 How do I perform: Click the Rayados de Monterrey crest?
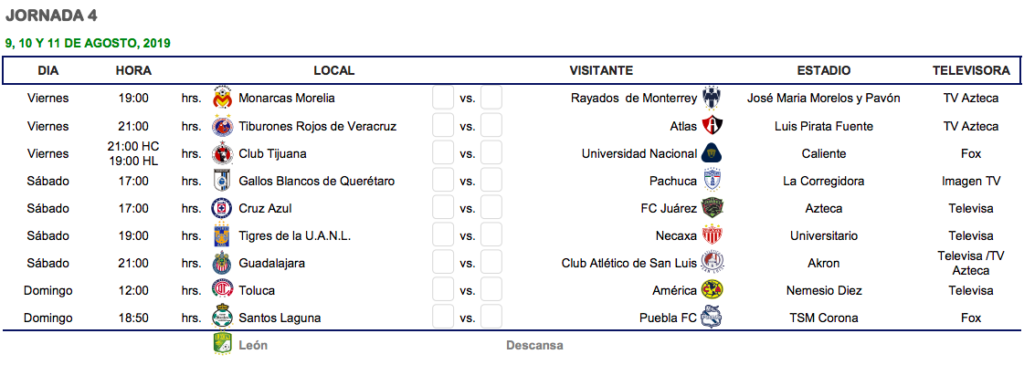(x=712, y=99)
